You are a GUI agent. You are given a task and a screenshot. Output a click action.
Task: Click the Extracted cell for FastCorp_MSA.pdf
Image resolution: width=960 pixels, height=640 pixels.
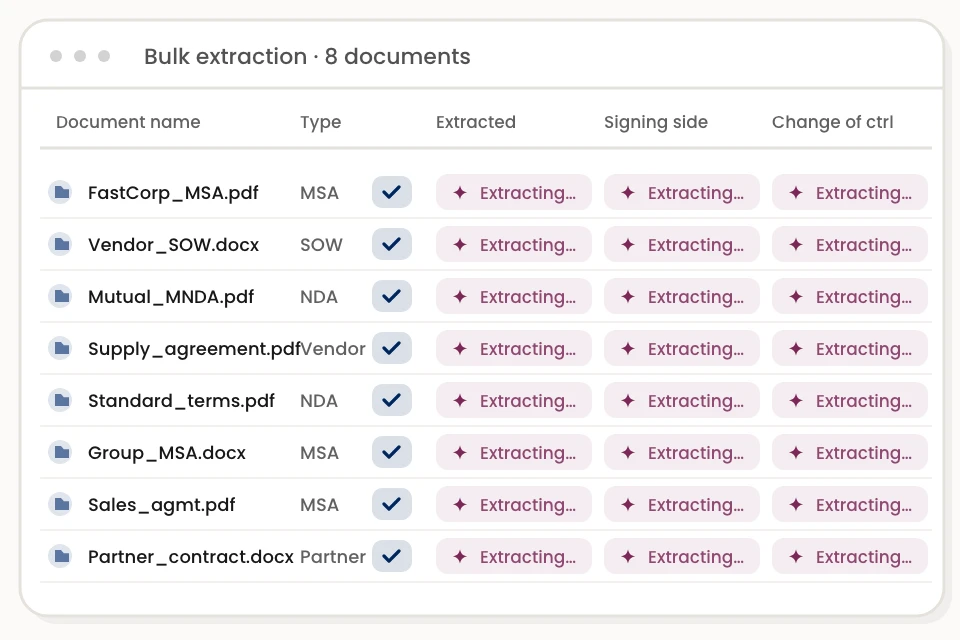(x=514, y=192)
